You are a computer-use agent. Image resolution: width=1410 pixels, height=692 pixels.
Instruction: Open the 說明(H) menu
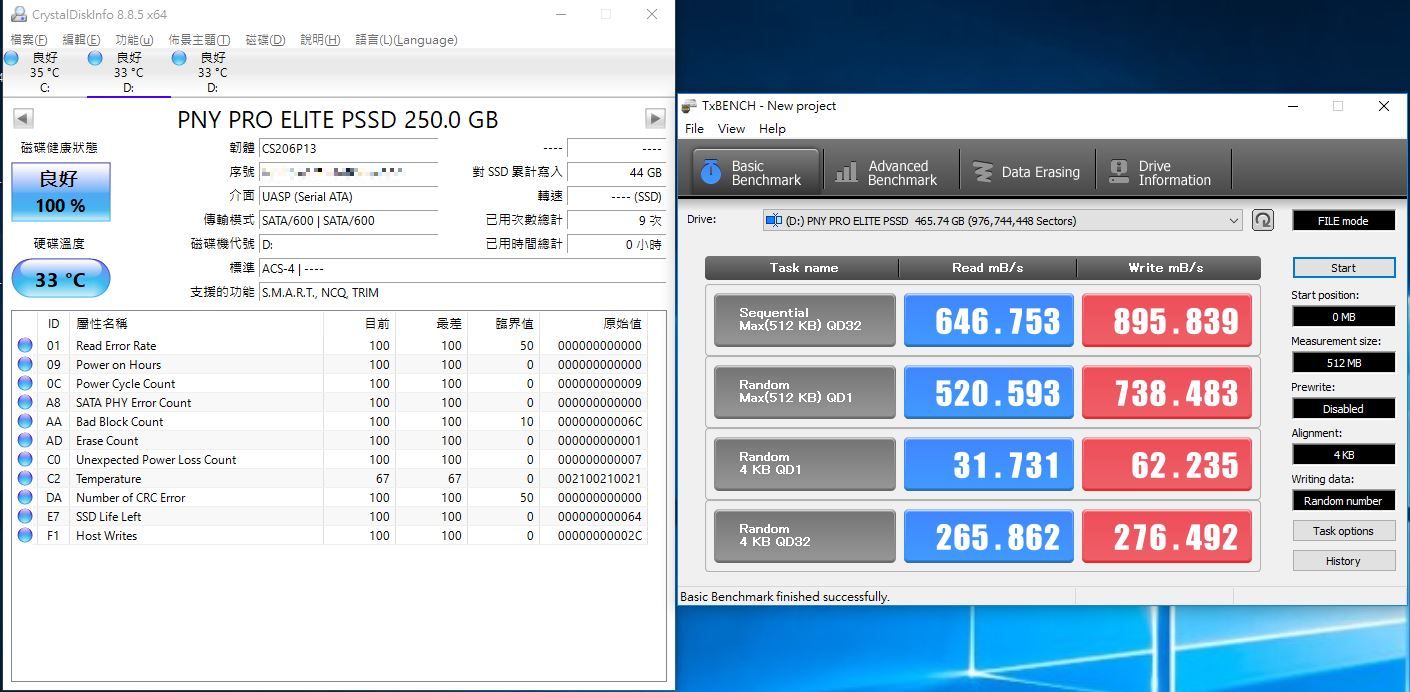coord(320,40)
